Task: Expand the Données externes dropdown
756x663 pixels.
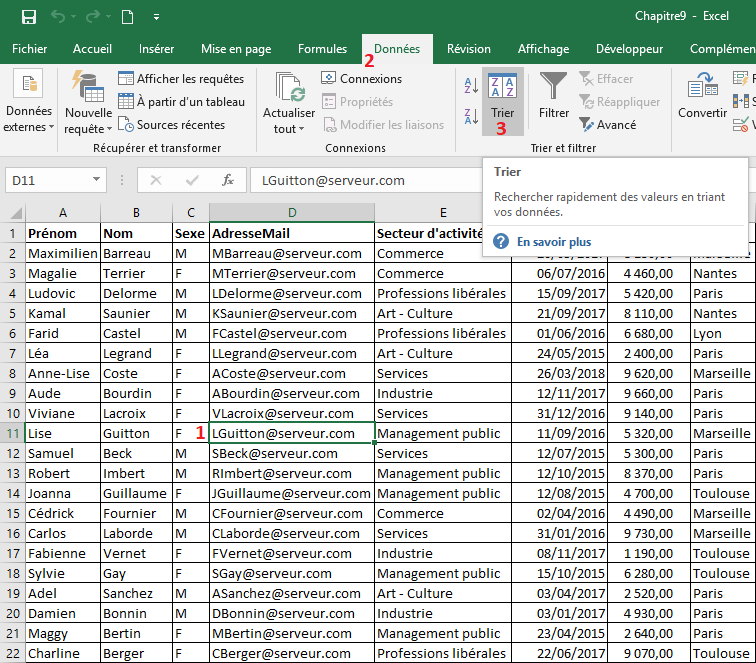Action: (28, 127)
